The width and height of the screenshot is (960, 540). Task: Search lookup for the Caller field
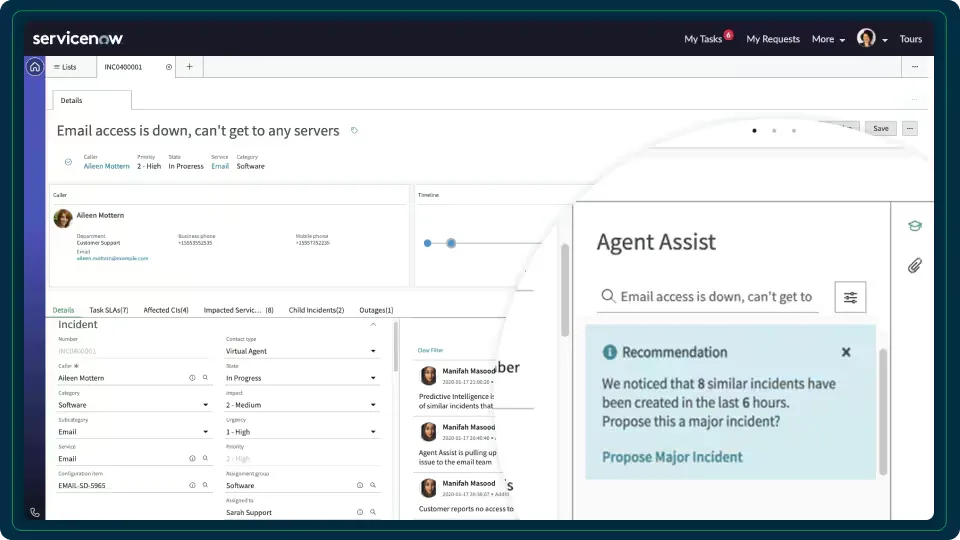click(x=205, y=378)
